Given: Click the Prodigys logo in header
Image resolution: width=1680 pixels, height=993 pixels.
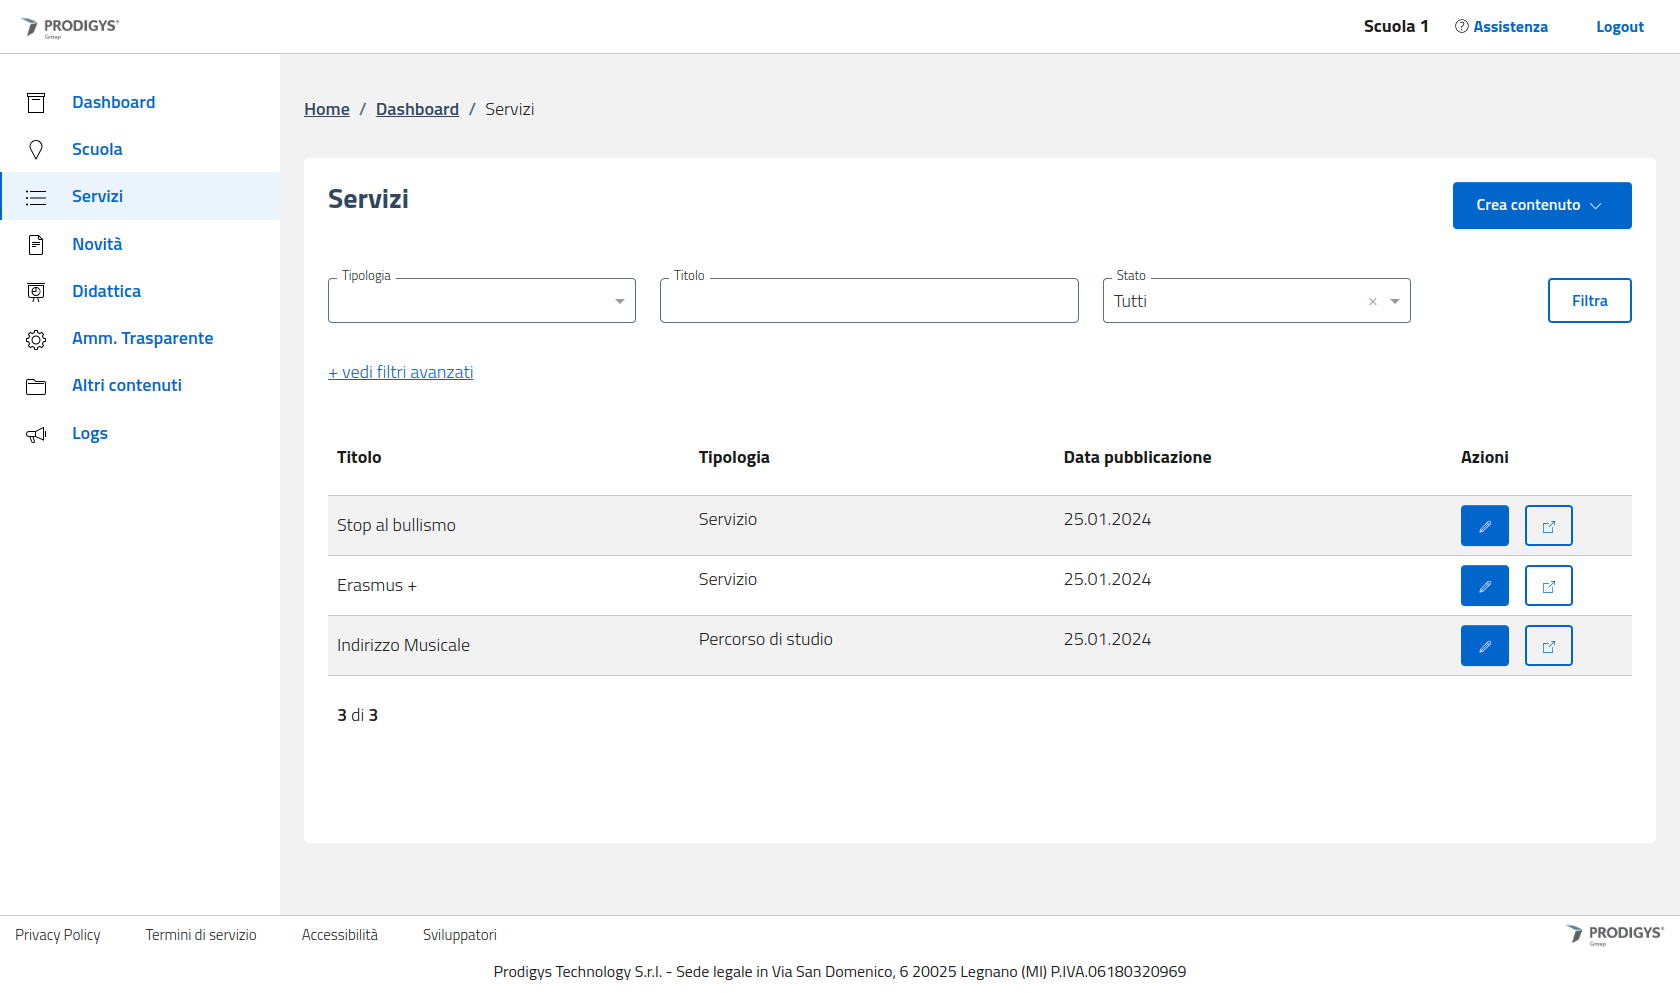Looking at the screenshot, I should click(70, 27).
